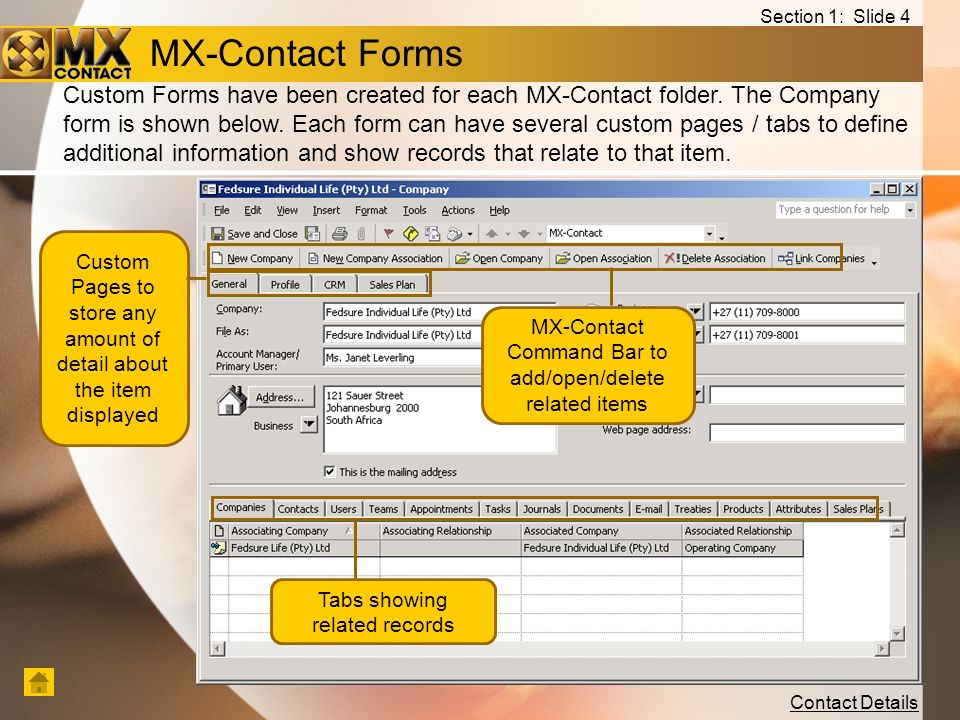Select the Teams related-records tab
Viewport: 960px width, 720px height.
[x=383, y=509]
